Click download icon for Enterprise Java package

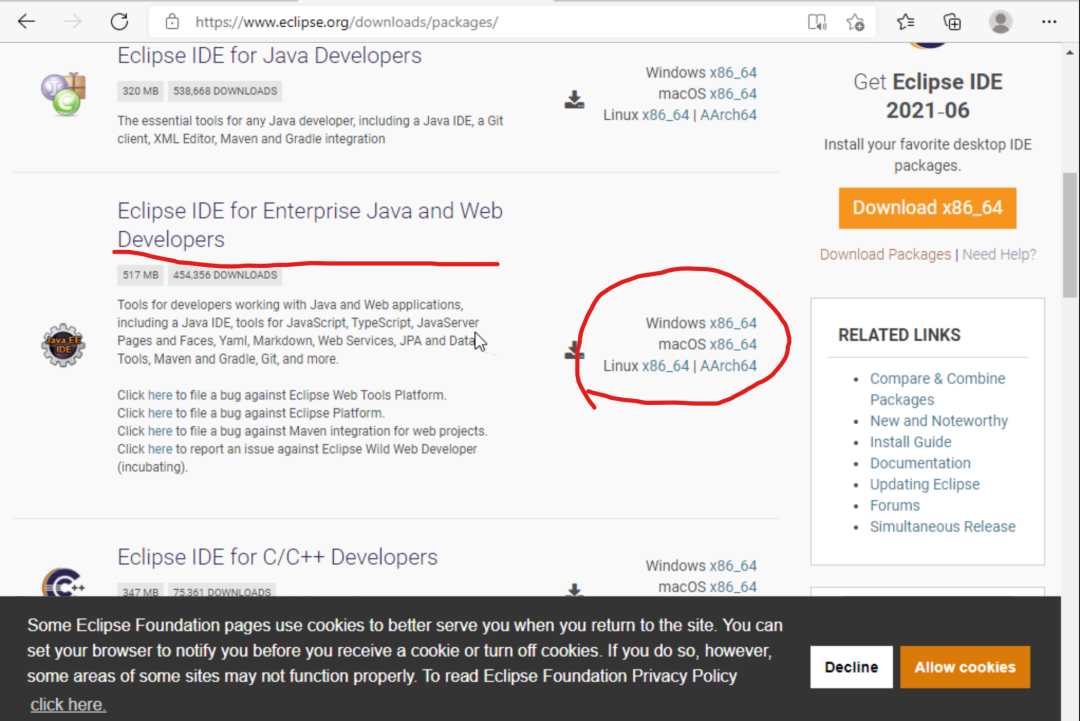tap(573, 350)
